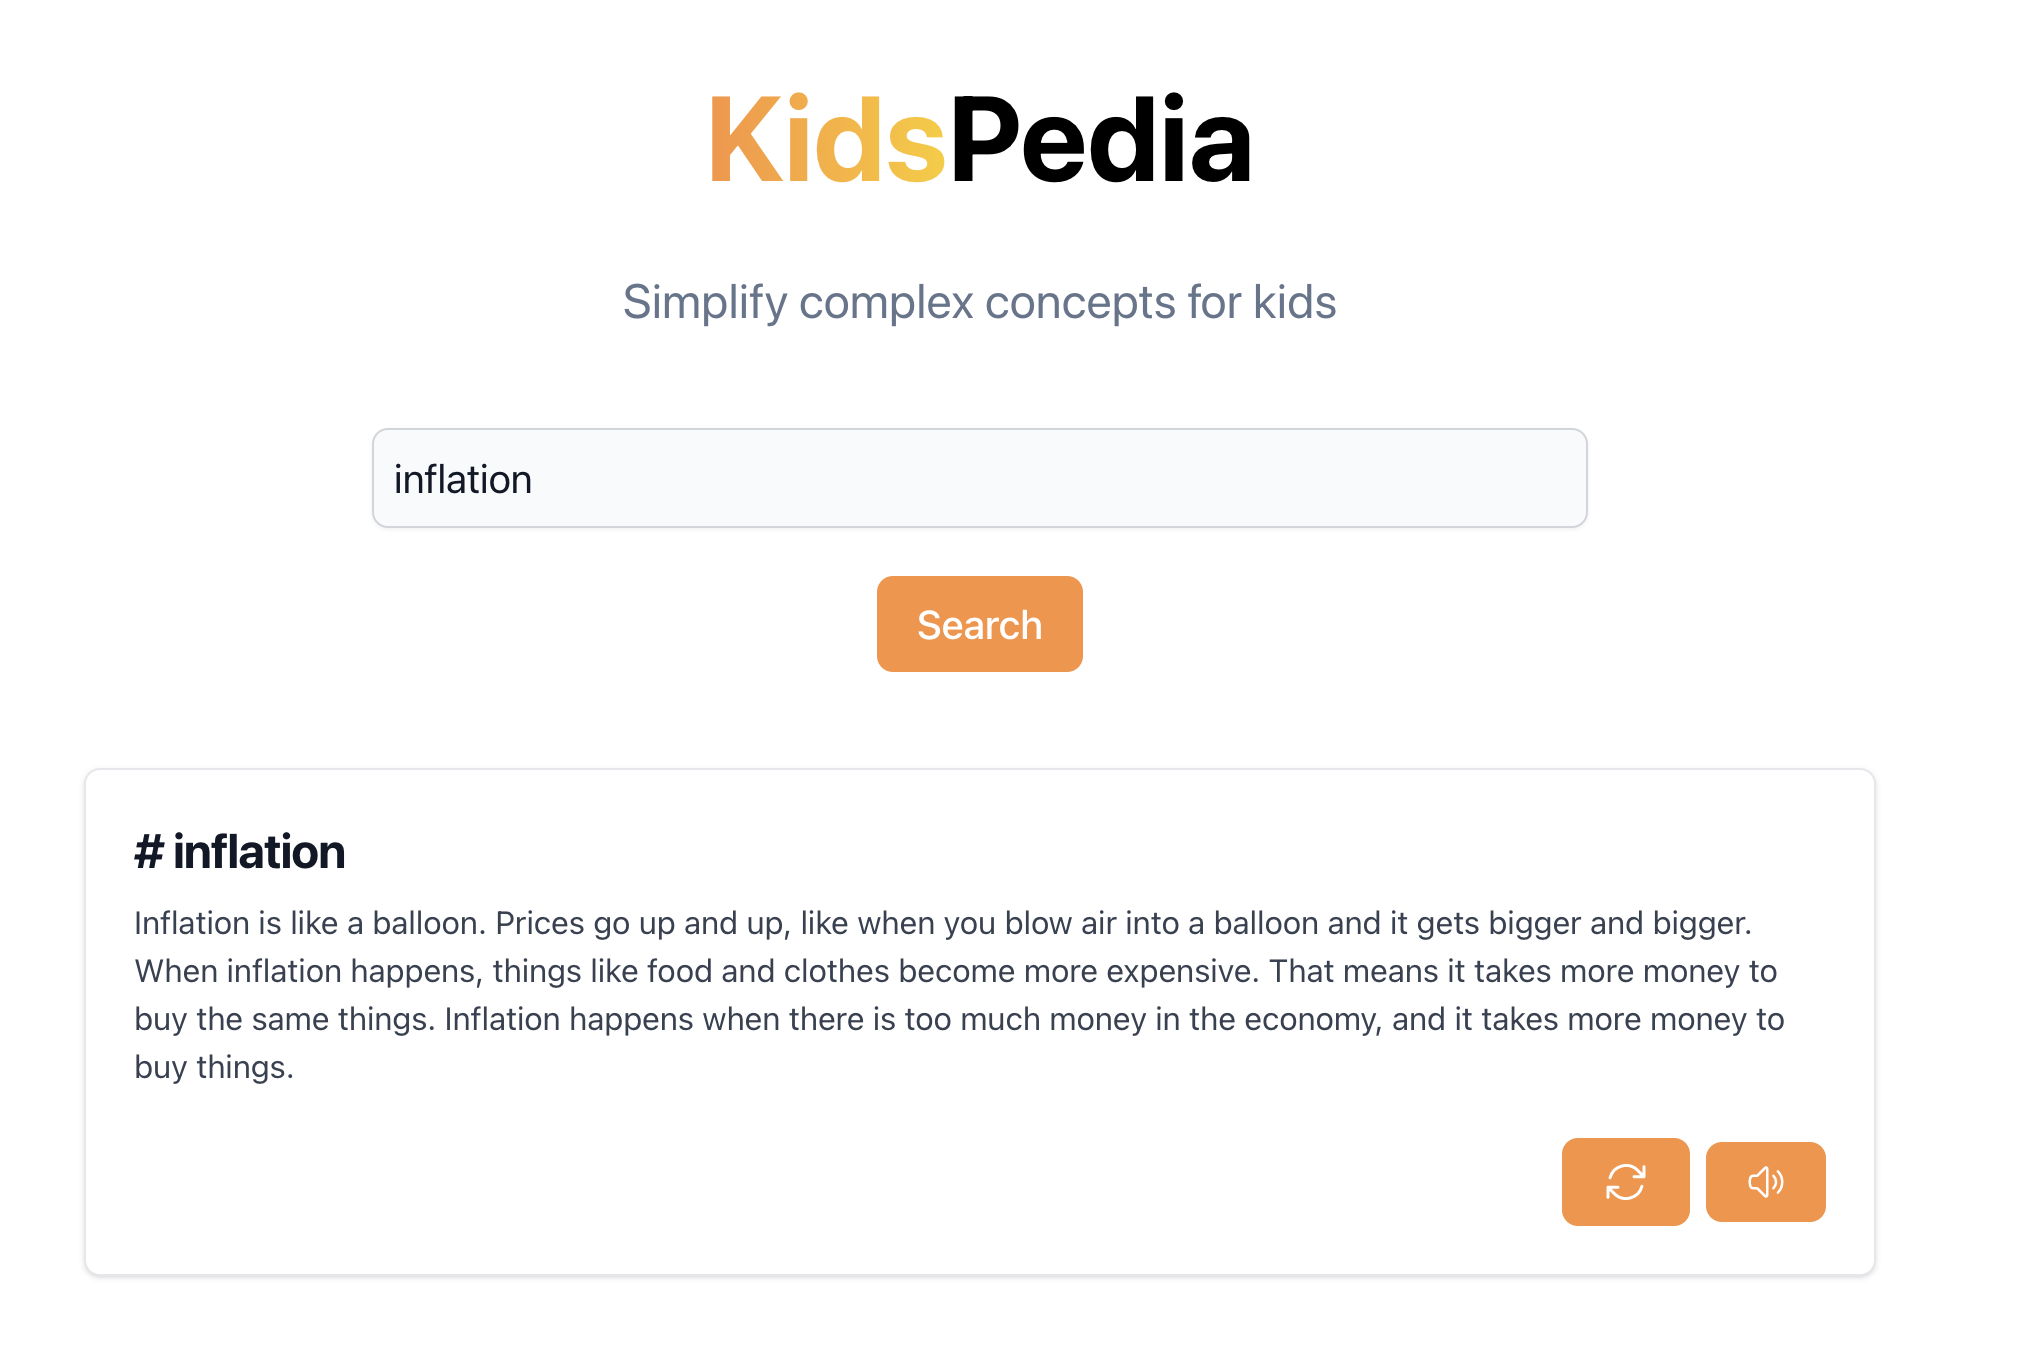Viewport: 2038px width, 1368px height.
Task: Select the search input containing inflation
Action: (978, 478)
